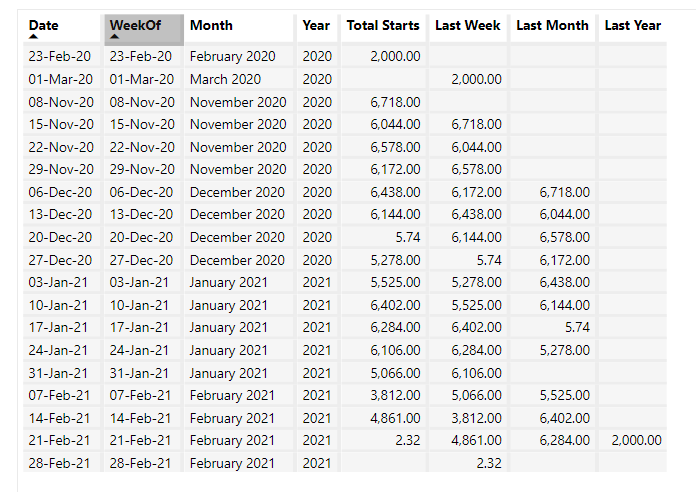This screenshot has width=696, height=492.
Task: Click WeekOf cell 15-Nov-20
Action: click(x=142, y=124)
